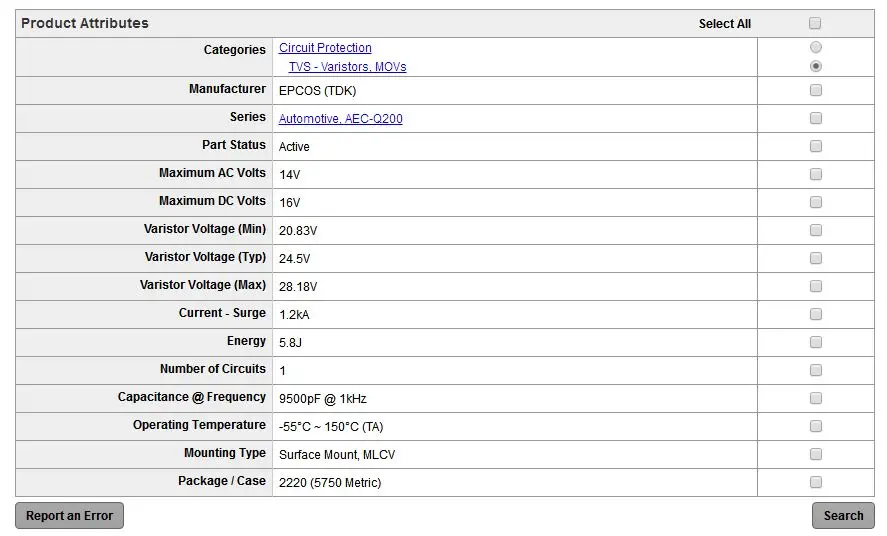Click the 28.18V value
The width and height of the screenshot is (887, 536).
298,287
